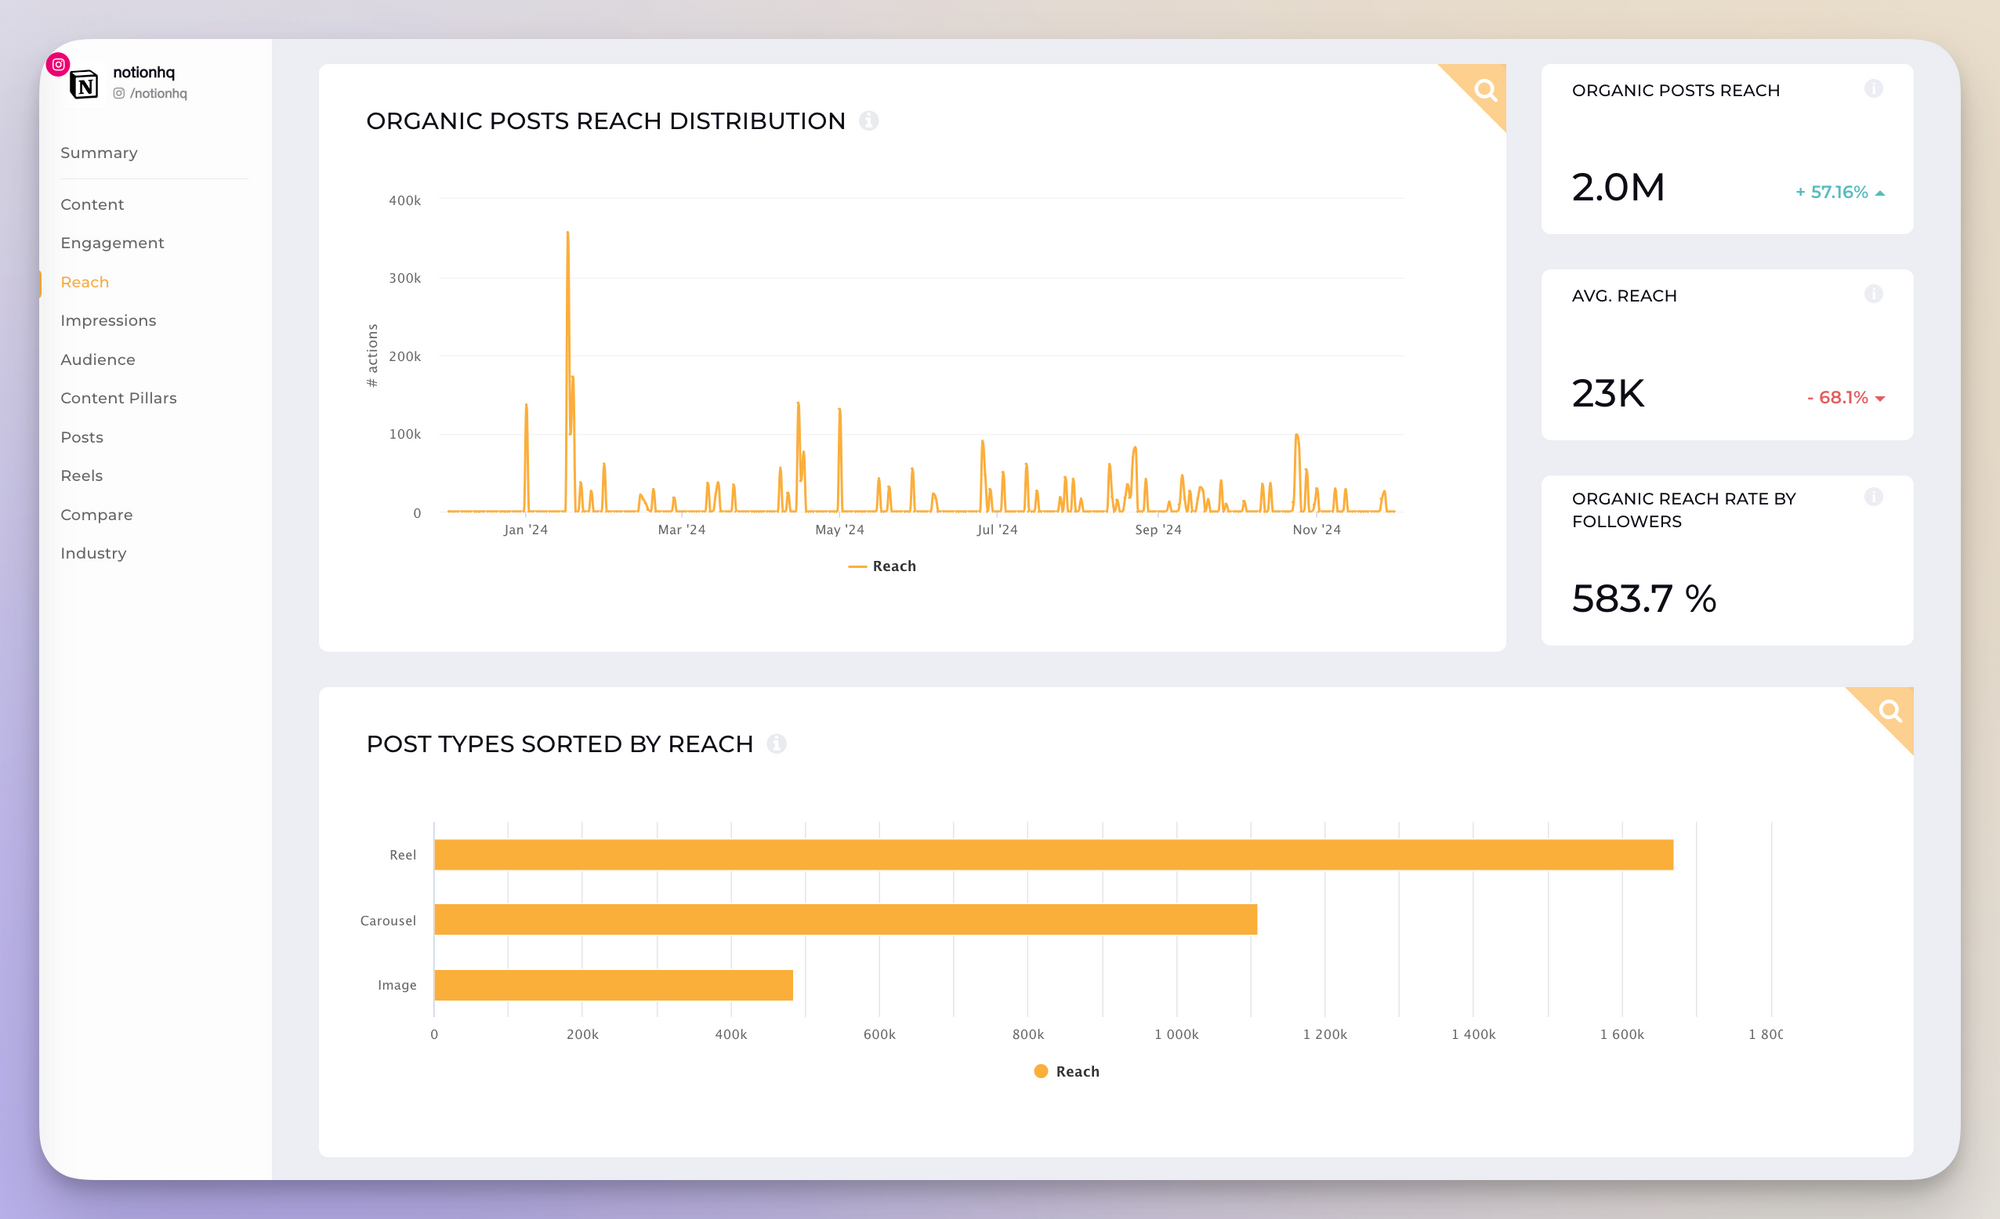Click the Reels sidebar link
The height and width of the screenshot is (1219, 2000).
pos(79,474)
